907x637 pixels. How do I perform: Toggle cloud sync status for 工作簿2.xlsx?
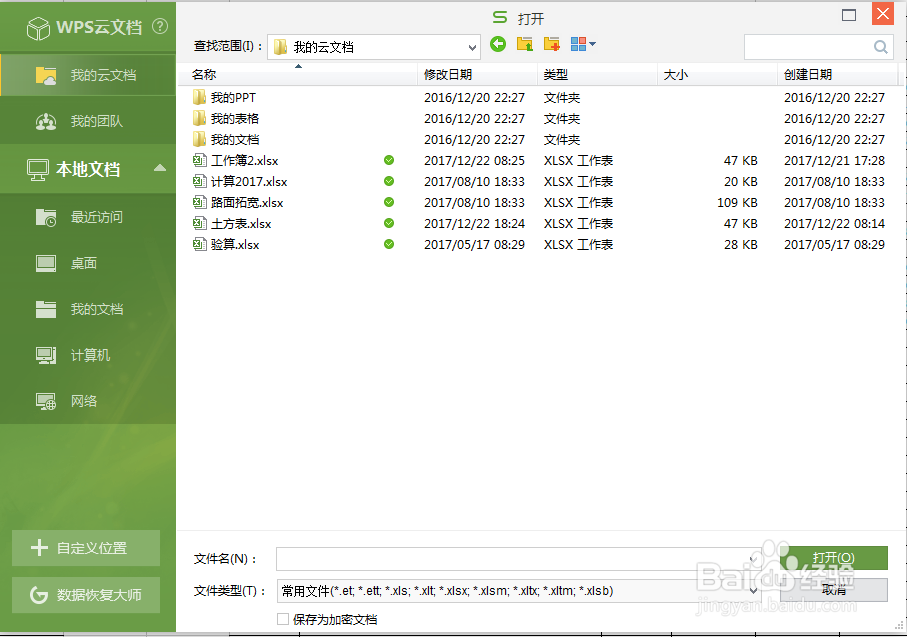point(389,160)
